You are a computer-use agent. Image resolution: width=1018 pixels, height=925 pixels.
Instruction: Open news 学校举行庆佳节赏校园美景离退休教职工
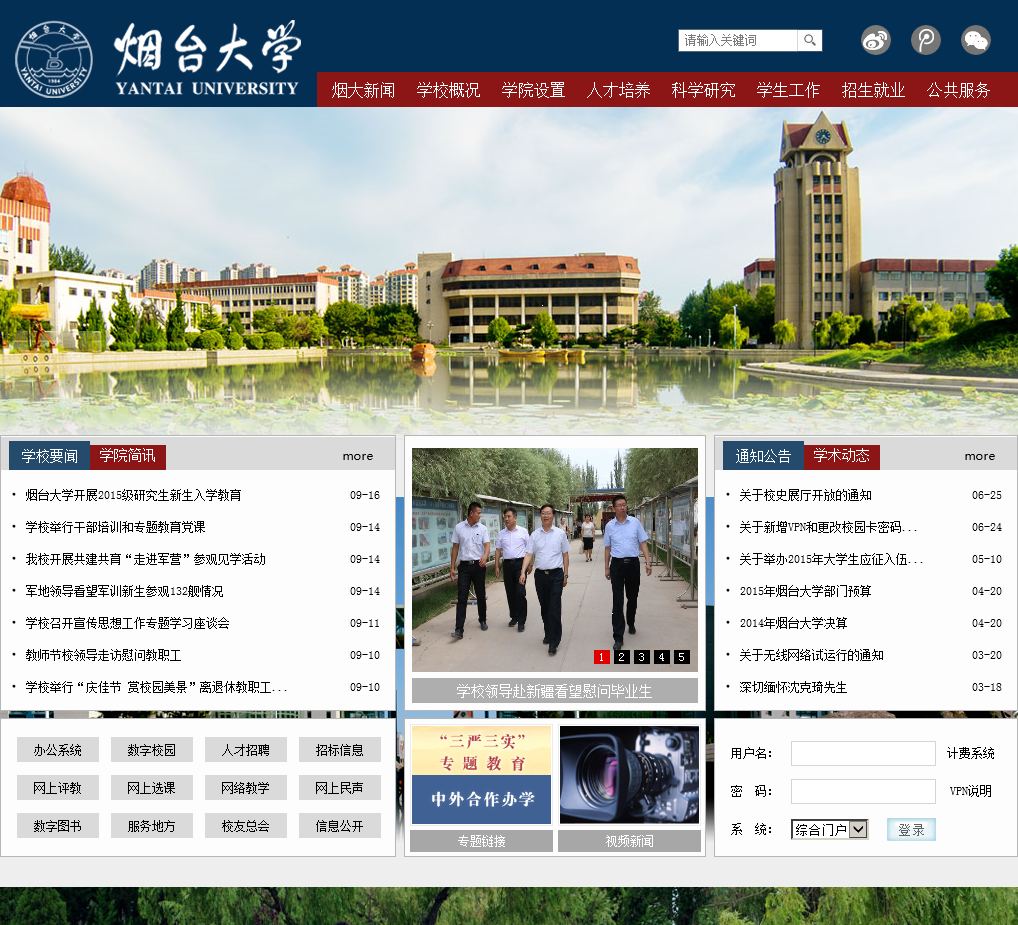pos(156,687)
